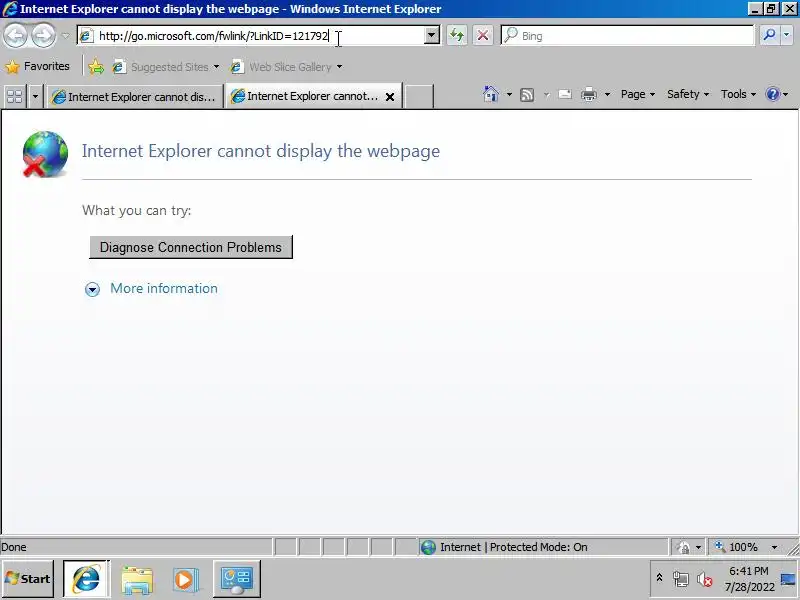
Task: Close the active tab with X
Action: 390,96
